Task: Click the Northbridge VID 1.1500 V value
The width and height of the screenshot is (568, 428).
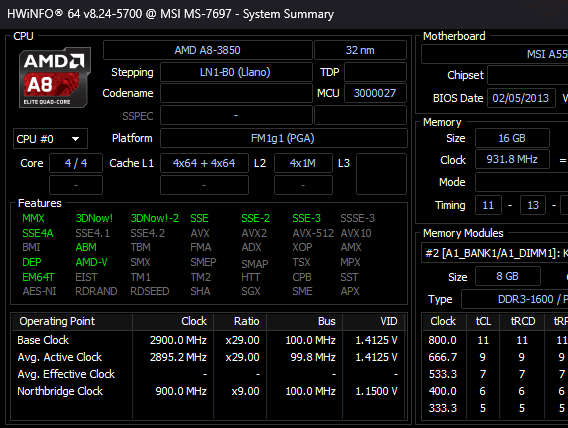Action: (376, 391)
